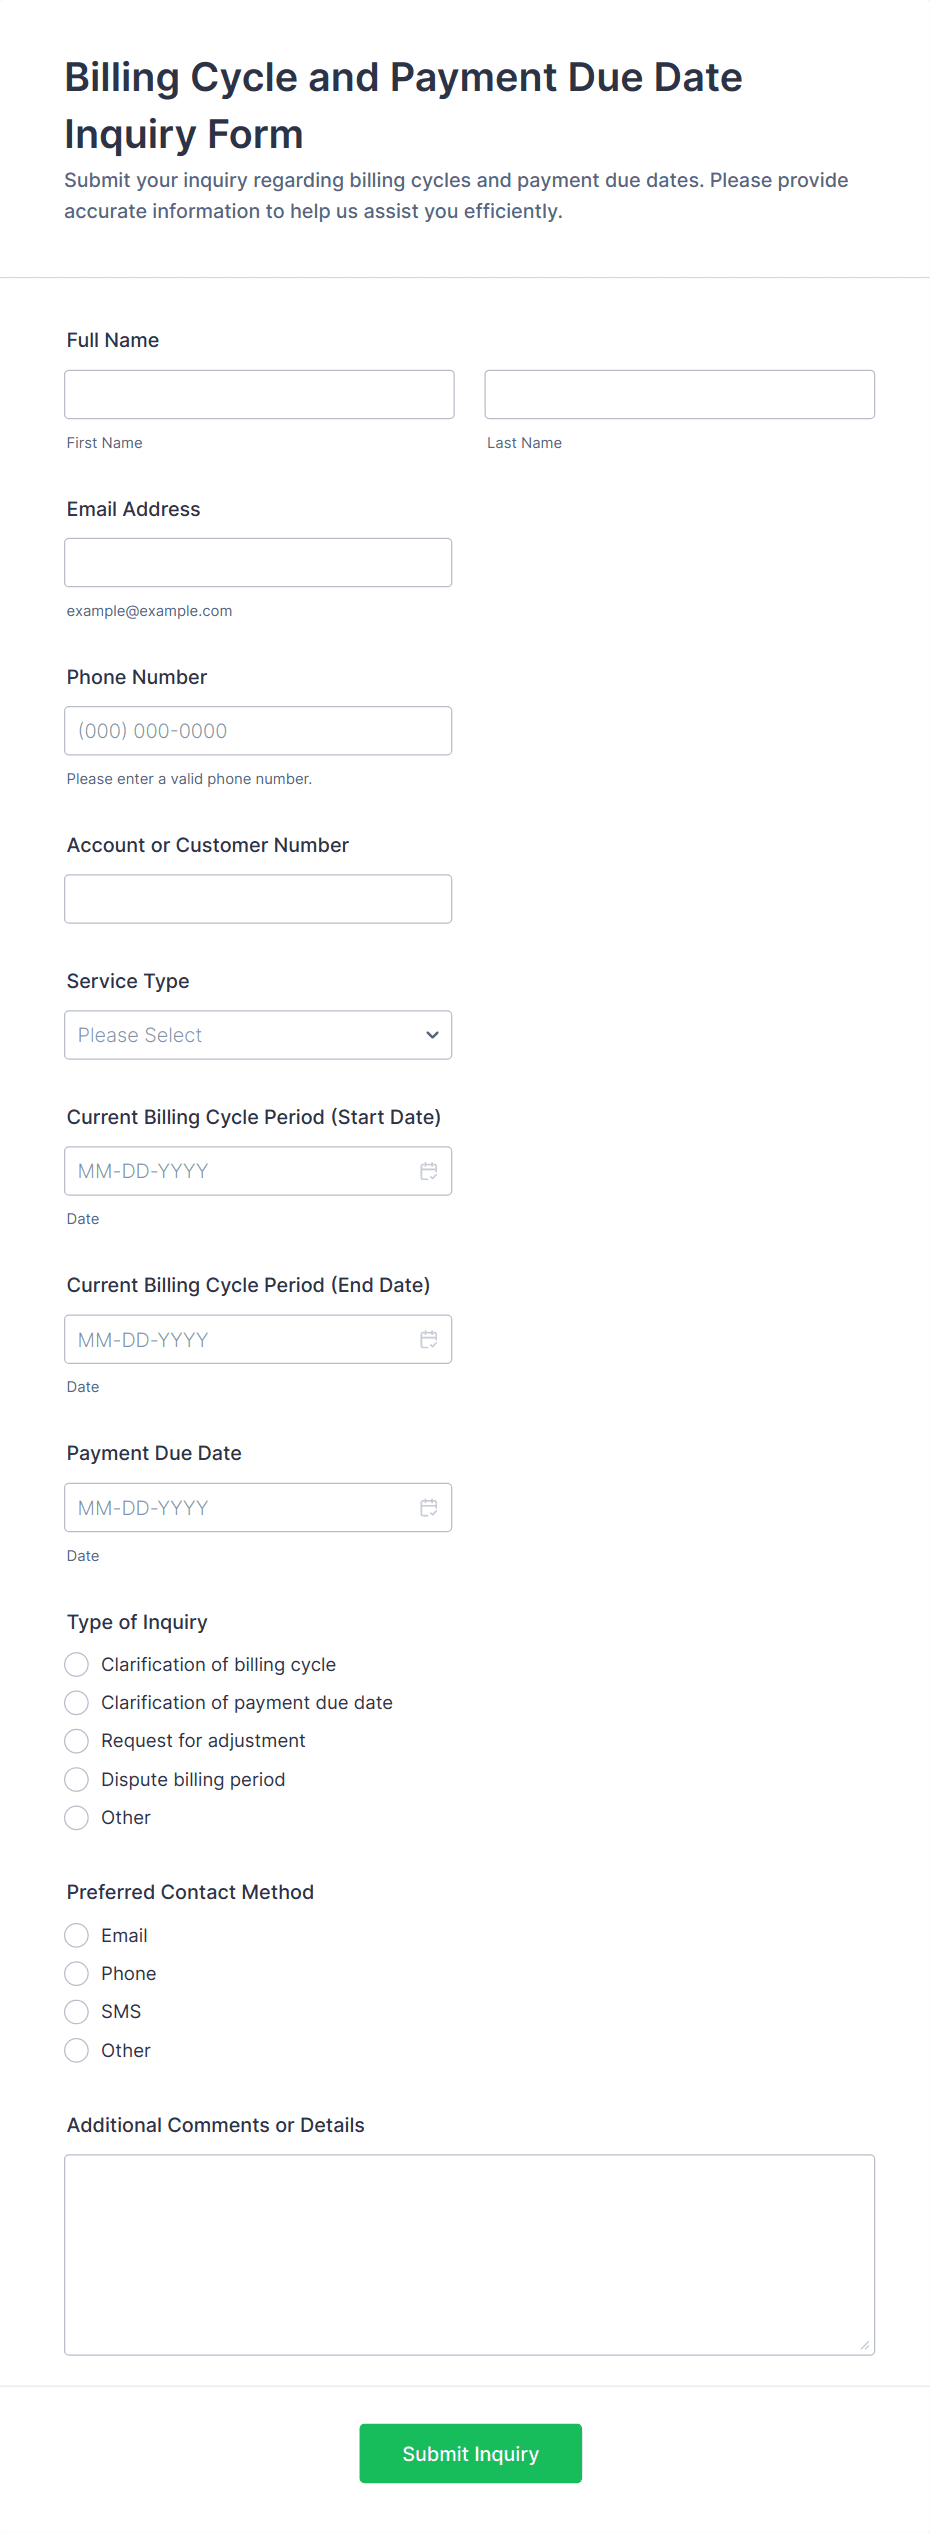The height and width of the screenshot is (2533, 930).
Task: Choose Clarification of payment due date
Action: tap(77, 1702)
